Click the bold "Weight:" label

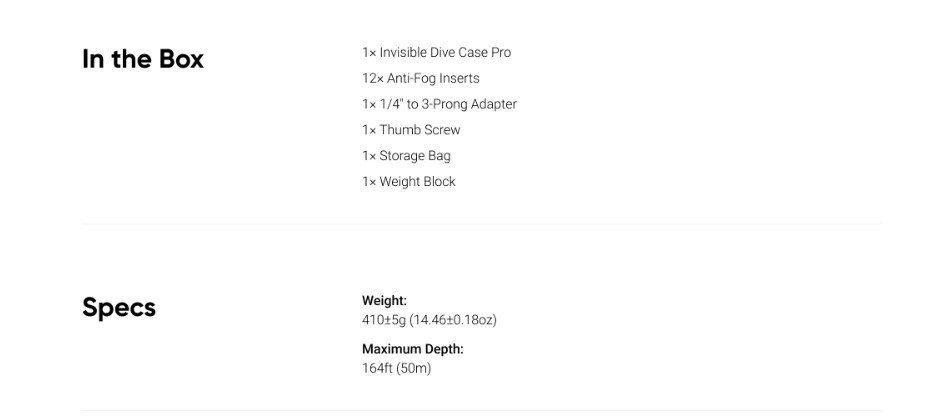pyautogui.click(x=384, y=301)
